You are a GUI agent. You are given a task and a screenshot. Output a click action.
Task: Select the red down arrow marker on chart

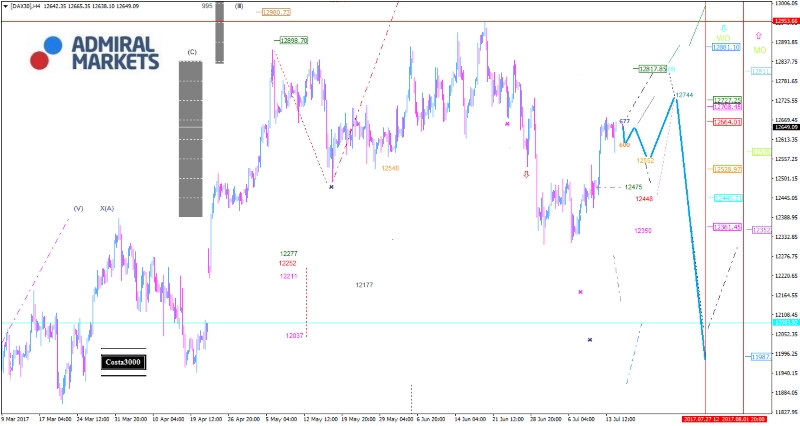527,173
